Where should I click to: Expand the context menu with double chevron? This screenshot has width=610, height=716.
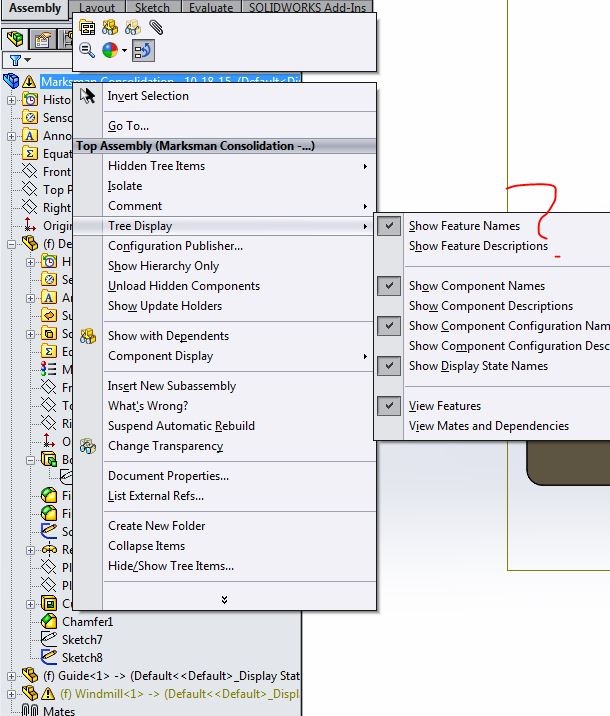tap(224, 600)
